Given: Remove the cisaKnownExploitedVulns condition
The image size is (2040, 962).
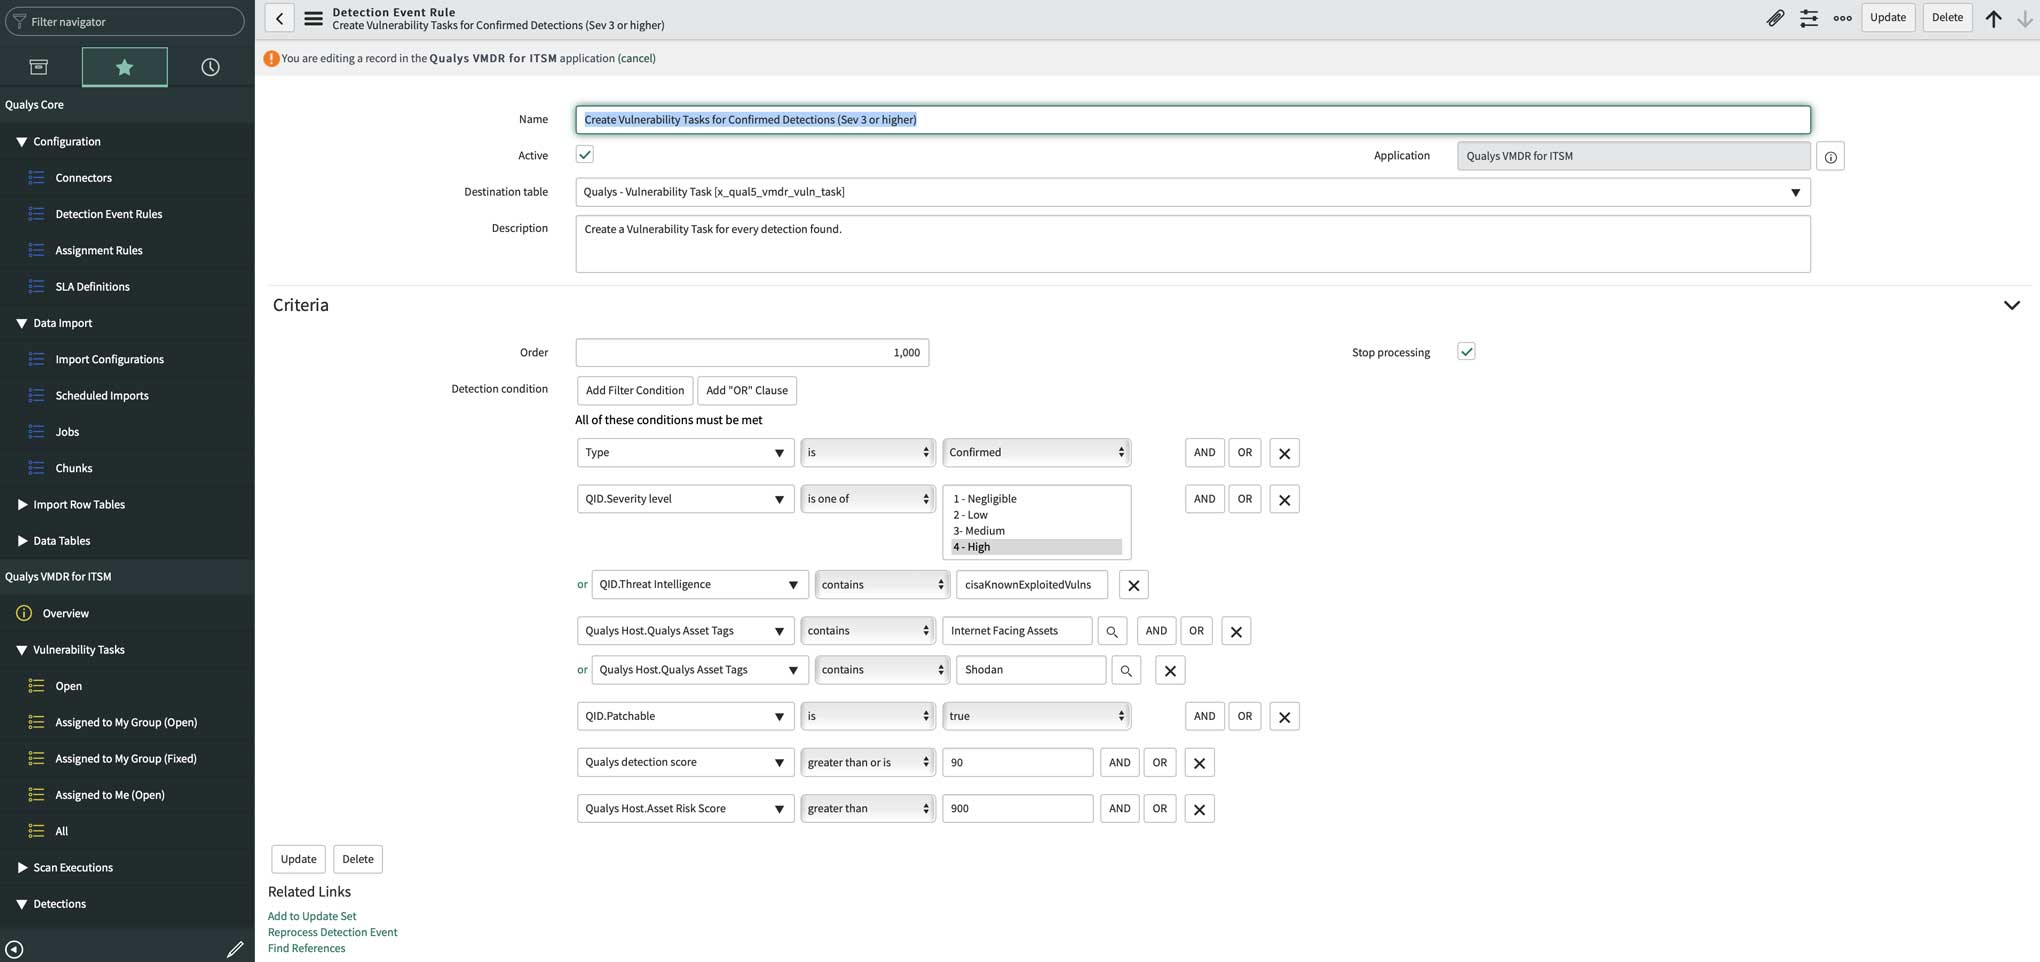Looking at the screenshot, I should (1133, 585).
